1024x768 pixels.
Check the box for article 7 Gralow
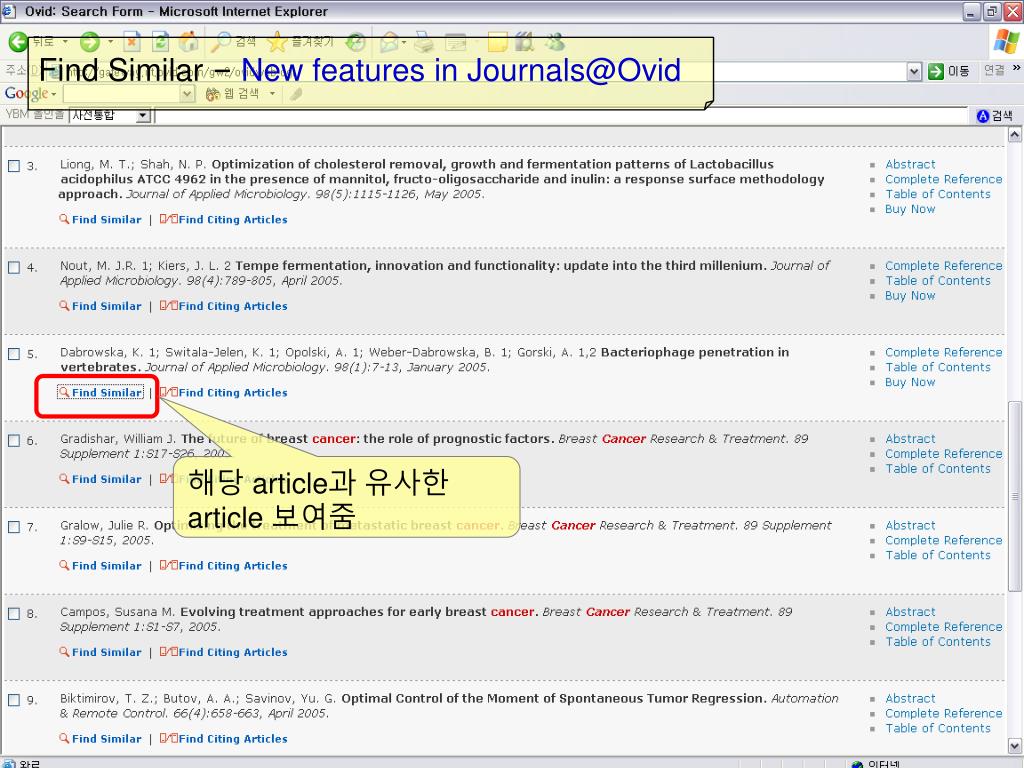[x=14, y=527]
